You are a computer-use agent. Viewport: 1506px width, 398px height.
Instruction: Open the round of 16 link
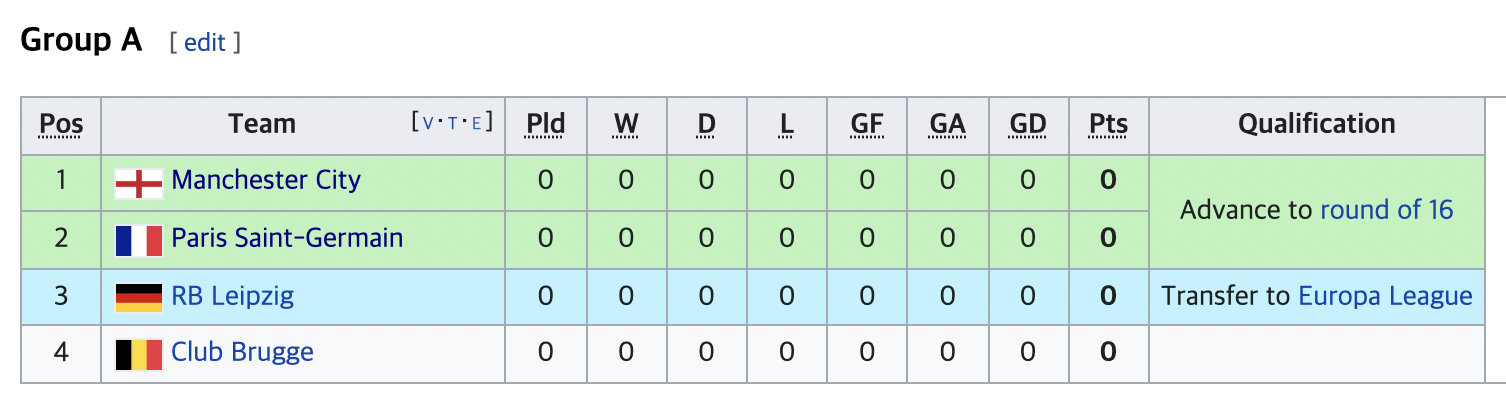pos(1387,210)
